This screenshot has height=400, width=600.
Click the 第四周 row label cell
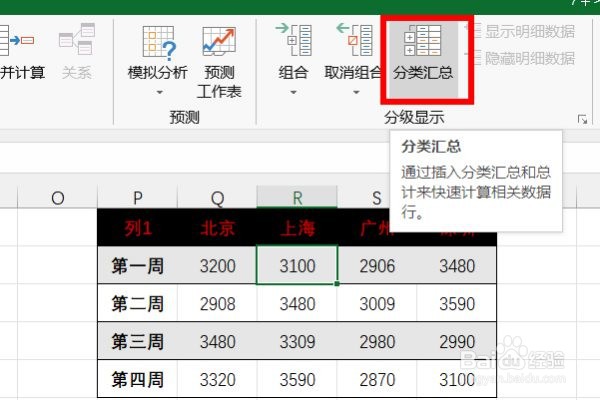138,379
